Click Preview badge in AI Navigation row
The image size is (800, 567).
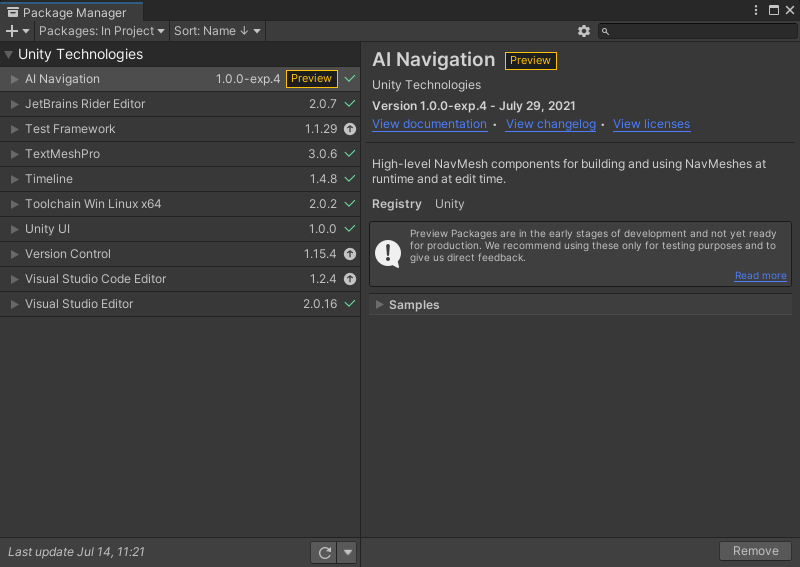(x=312, y=79)
